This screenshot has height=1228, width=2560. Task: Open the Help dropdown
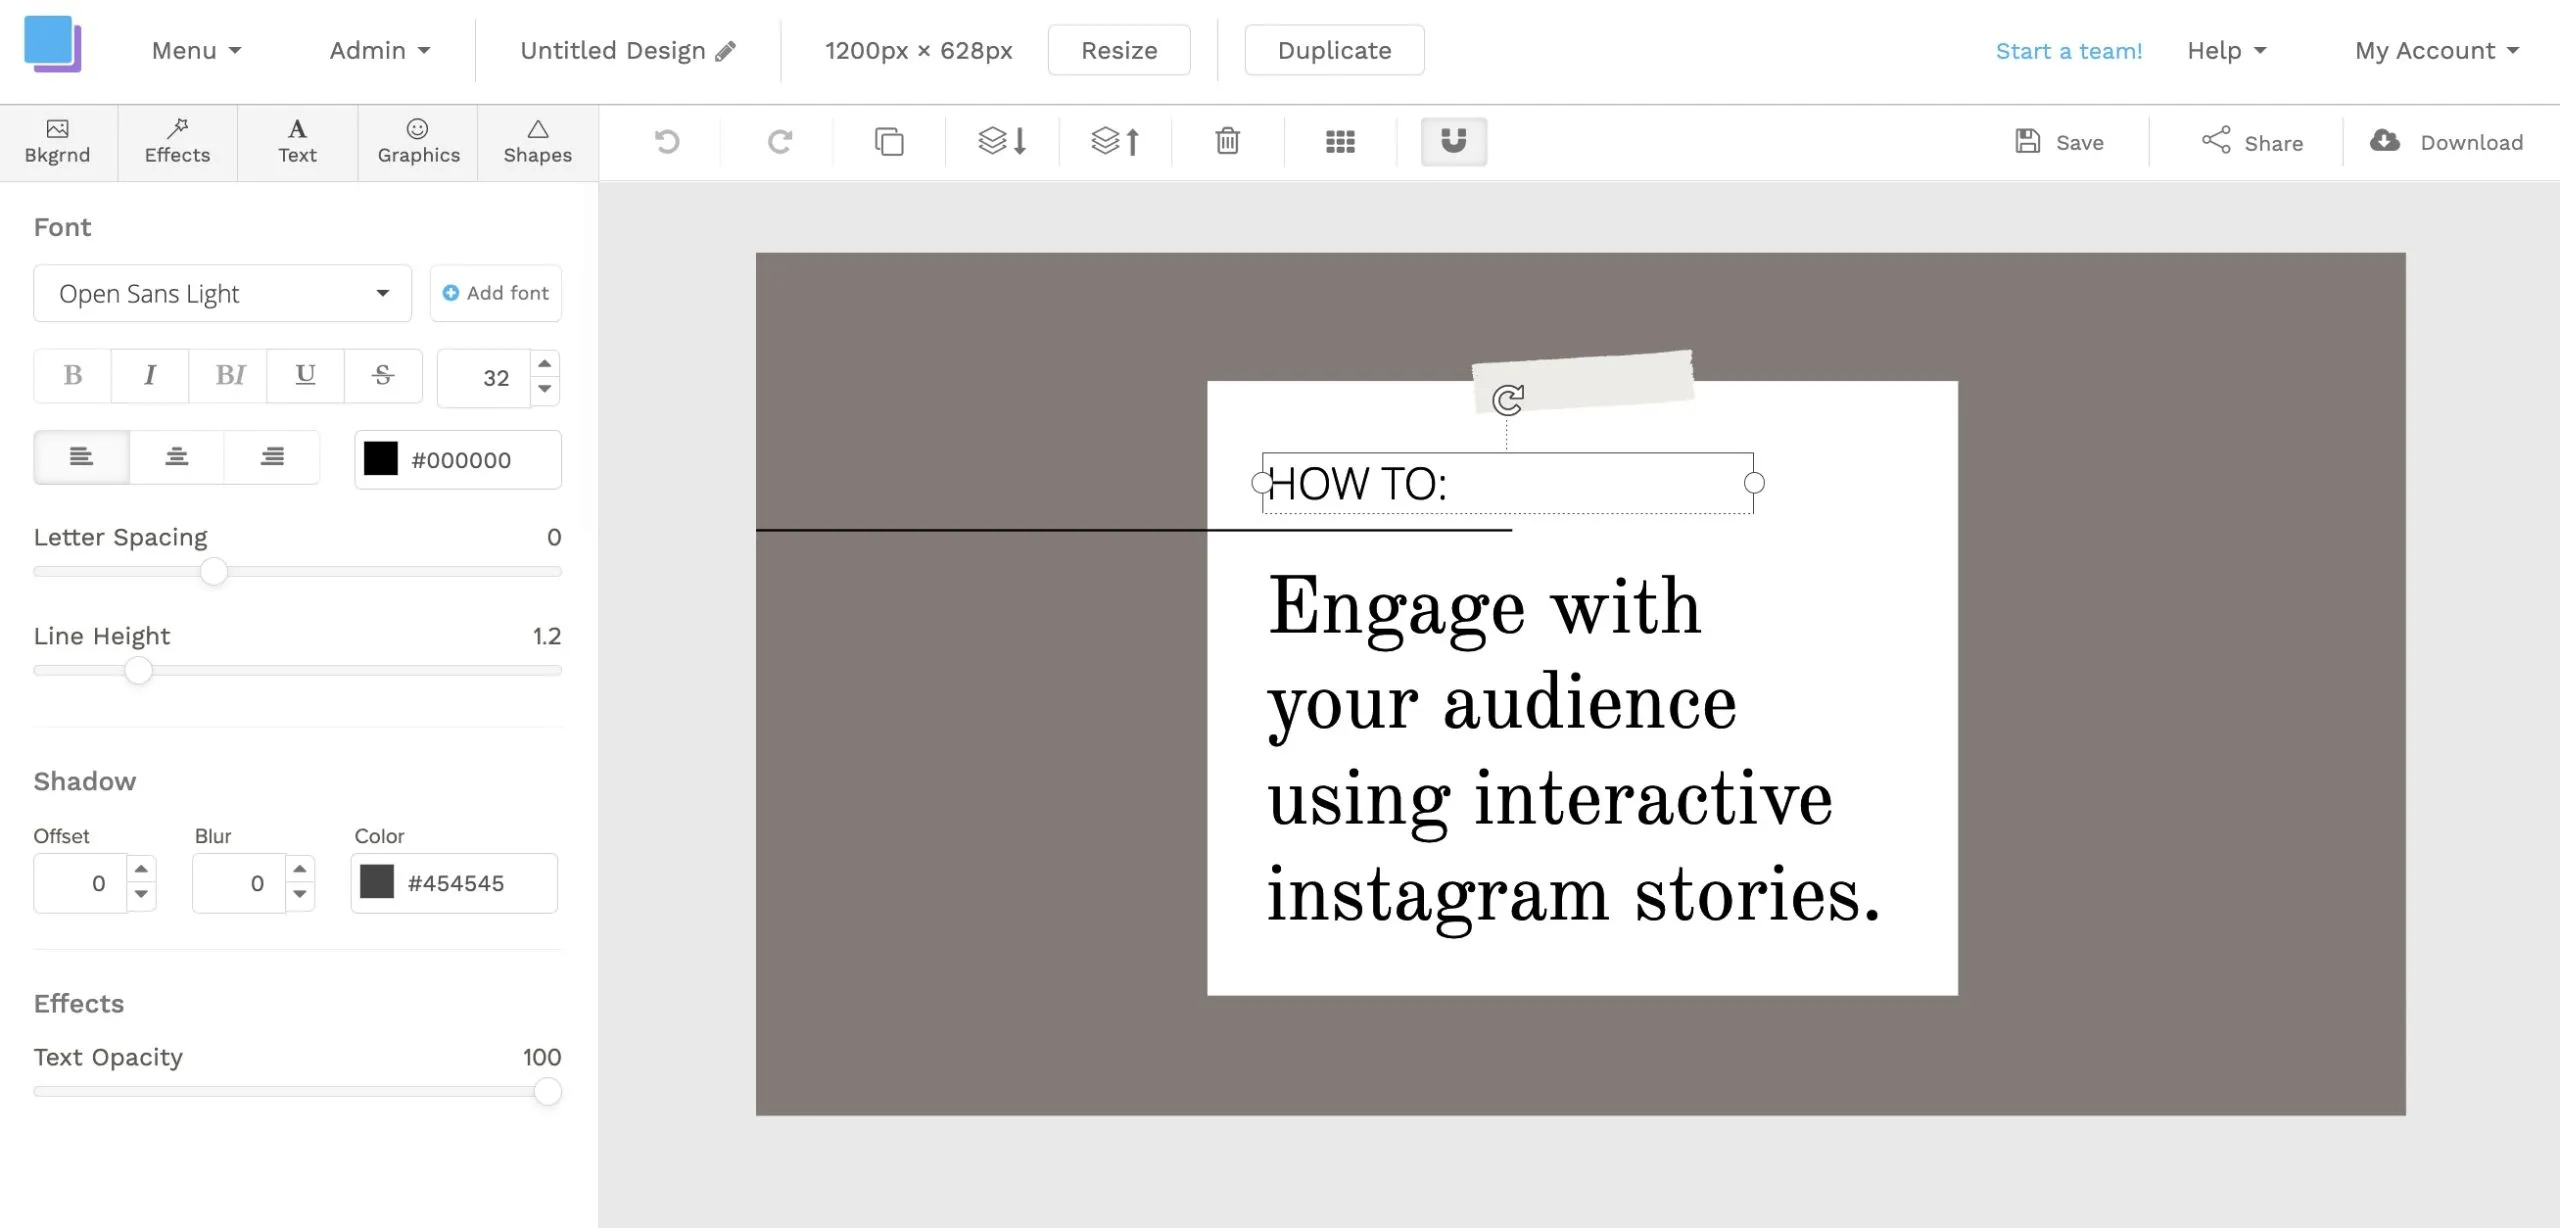click(x=2226, y=51)
